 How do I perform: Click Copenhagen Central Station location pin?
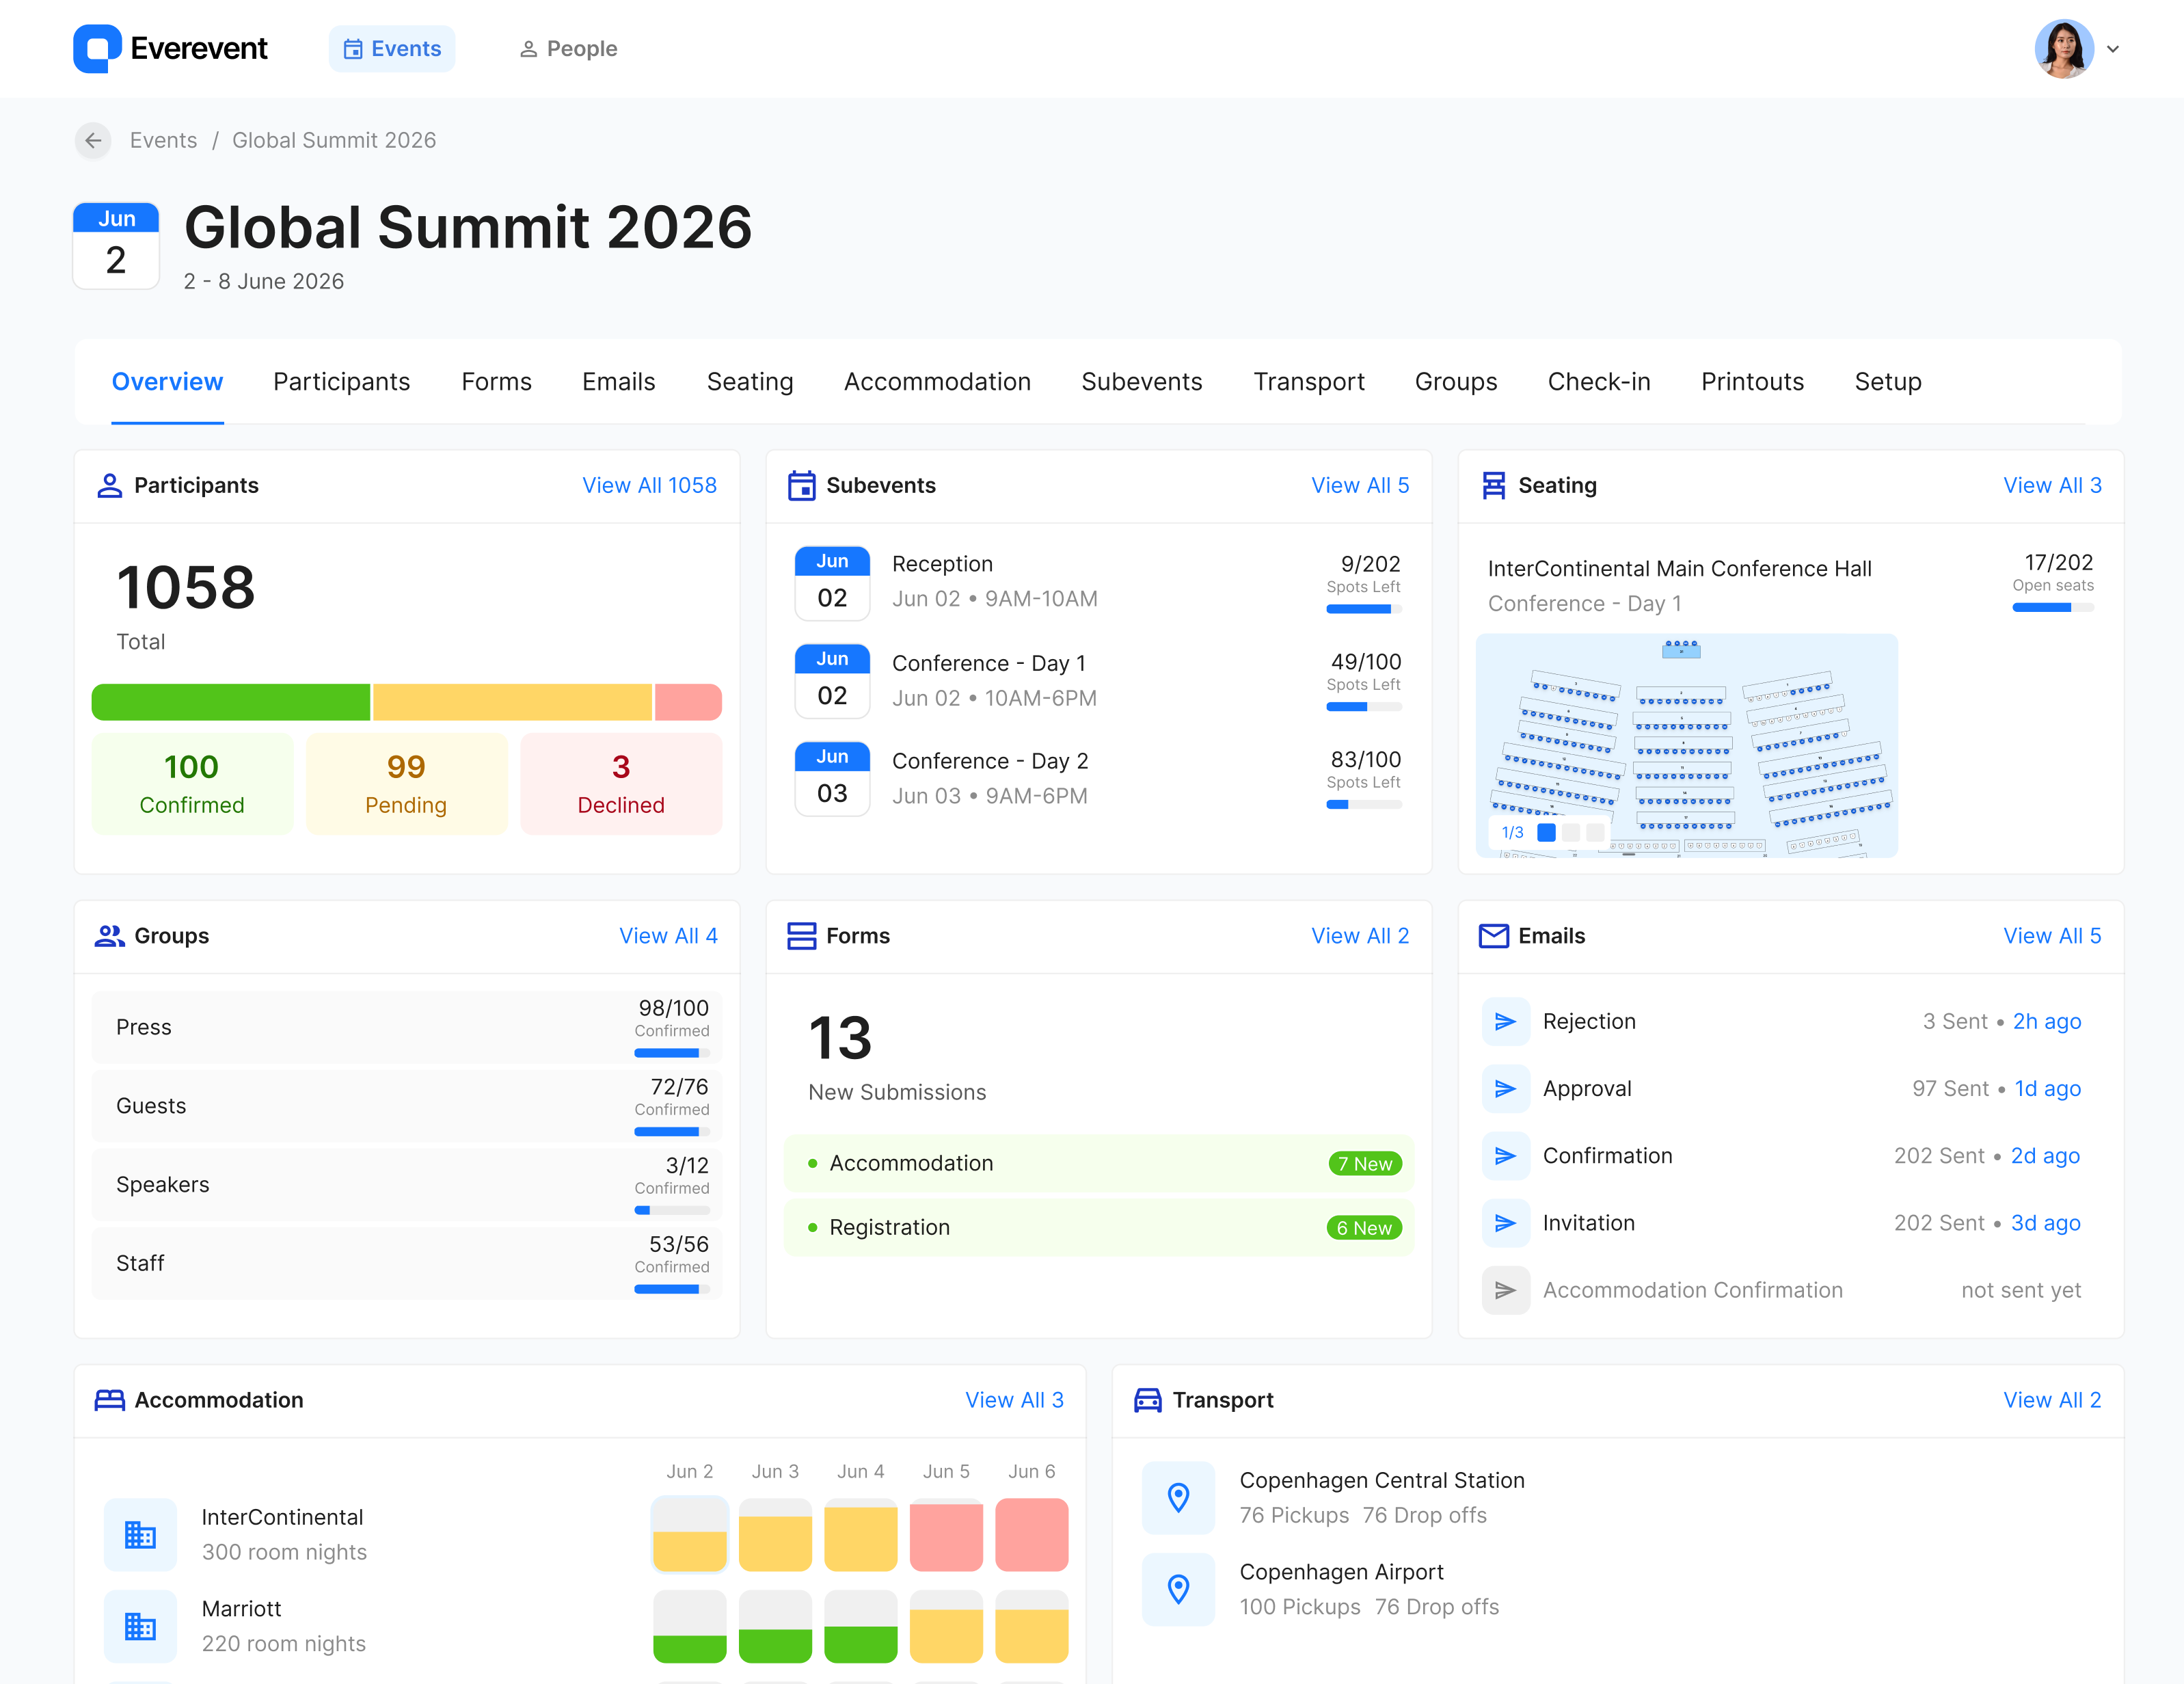pyautogui.click(x=1178, y=1497)
